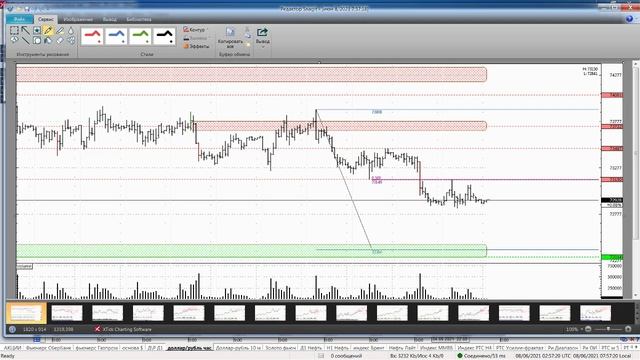Select the step numbering tool

pyautogui.click(x=71, y=40)
